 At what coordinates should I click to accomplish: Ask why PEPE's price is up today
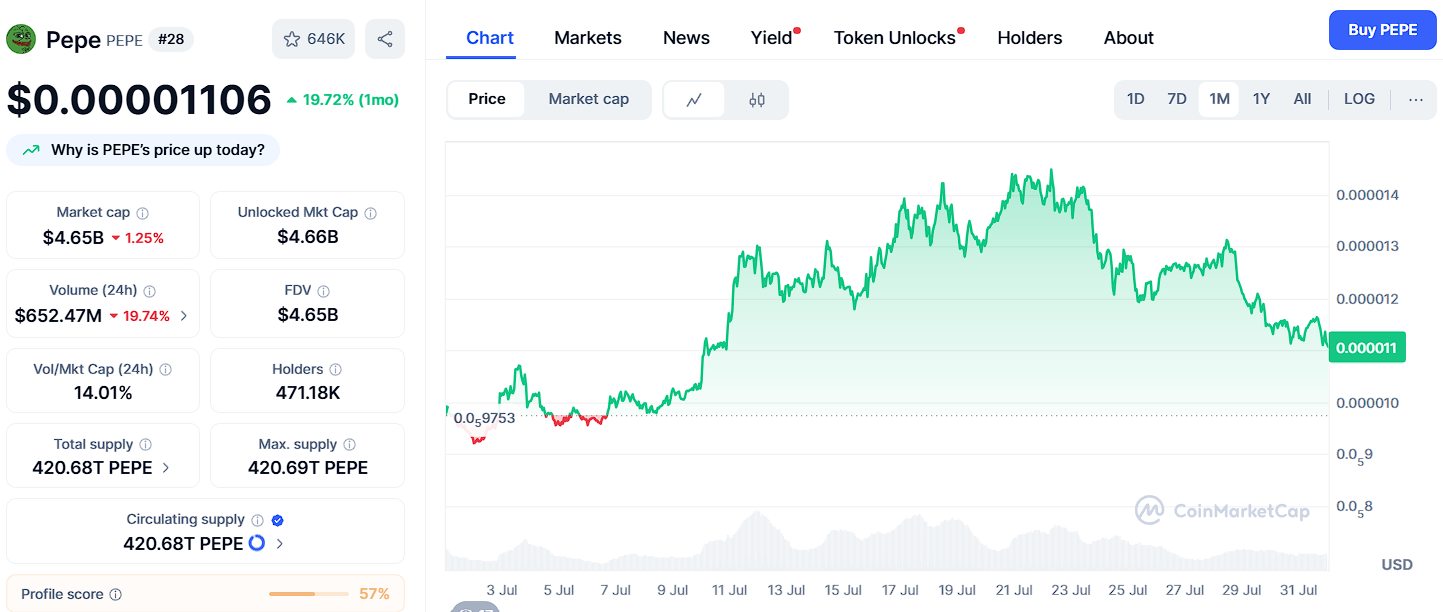coord(143,150)
